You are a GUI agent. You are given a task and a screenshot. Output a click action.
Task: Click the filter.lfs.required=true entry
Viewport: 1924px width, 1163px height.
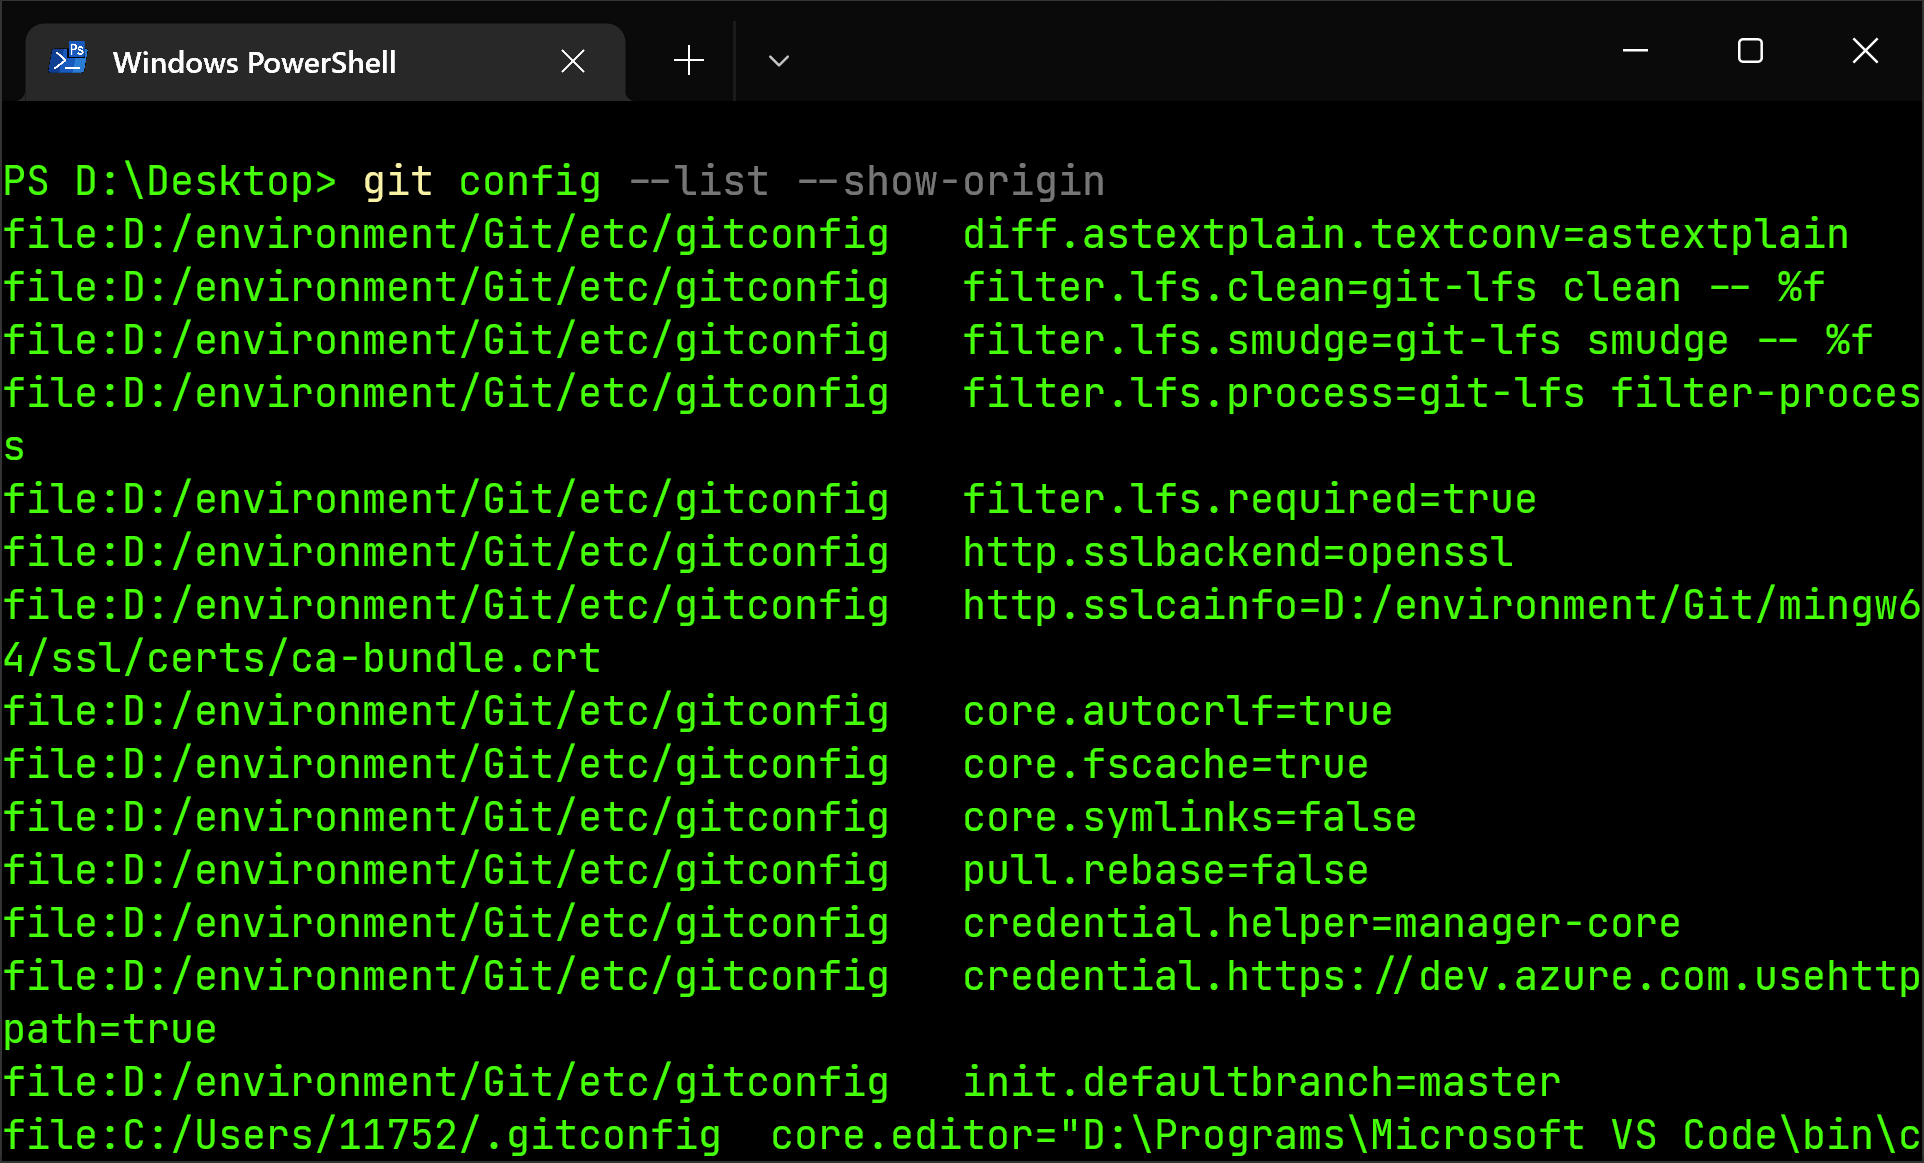coord(1249,500)
